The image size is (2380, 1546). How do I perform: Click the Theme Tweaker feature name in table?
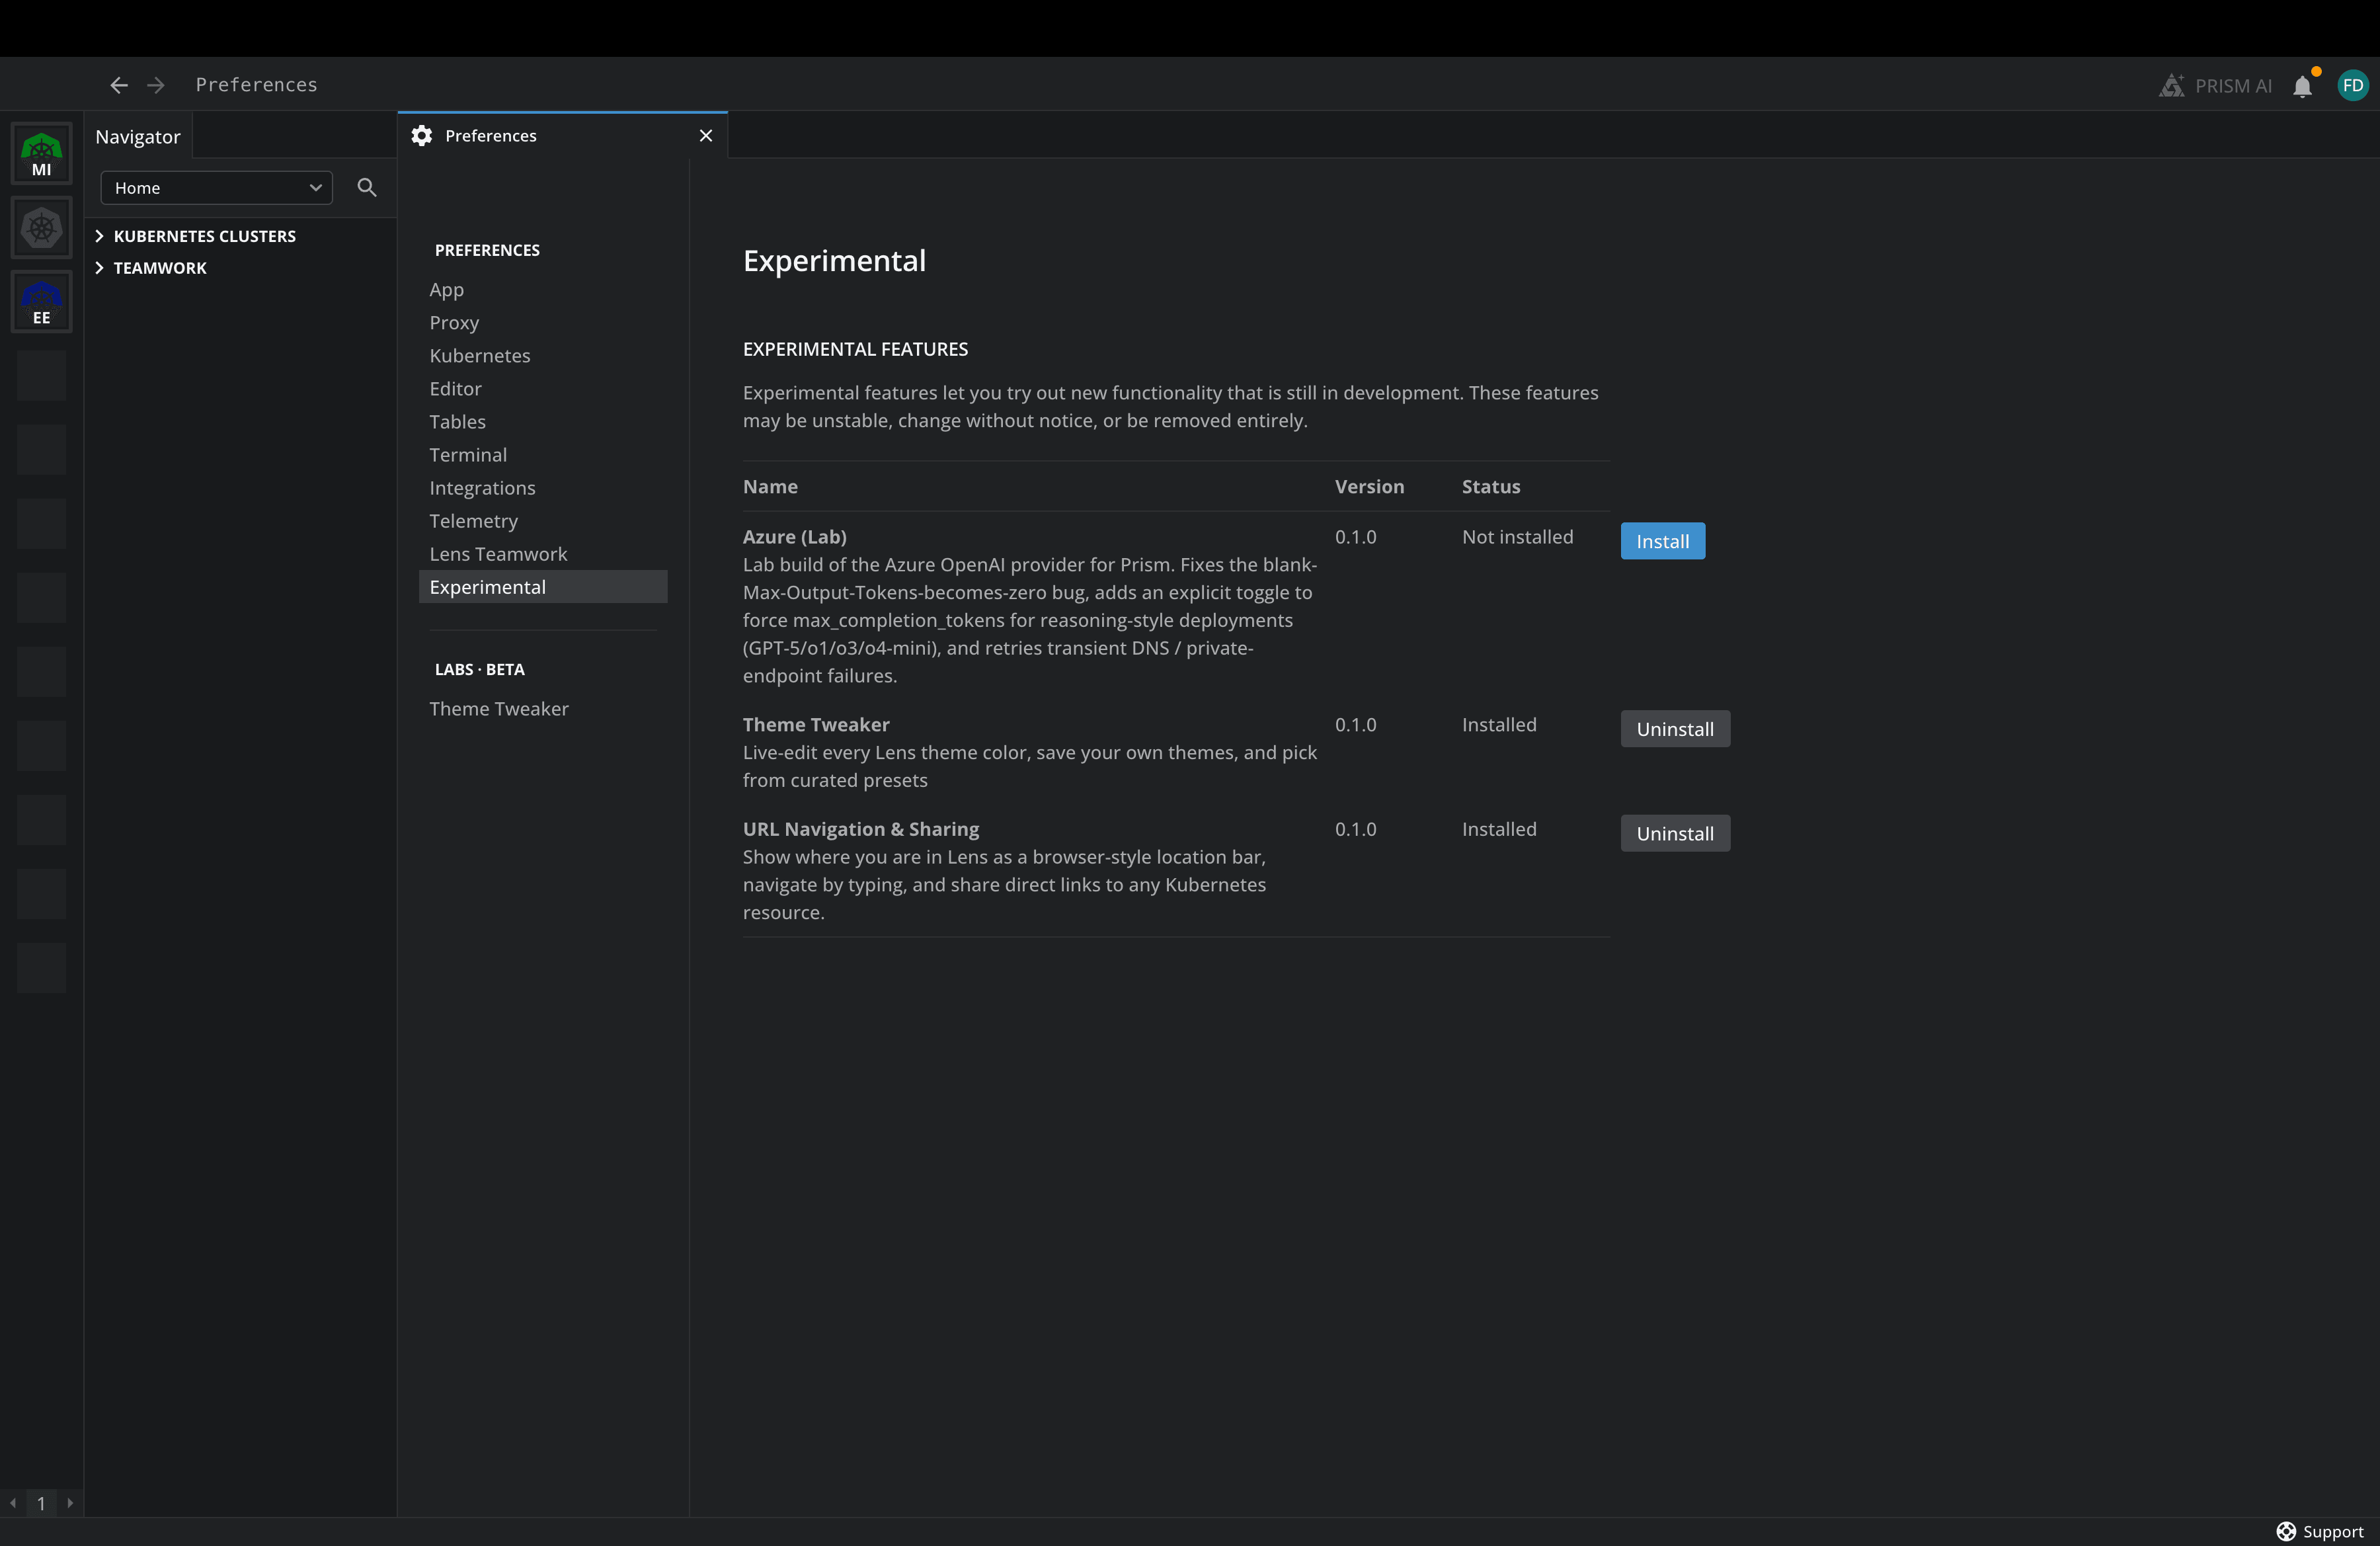point(816,725)
